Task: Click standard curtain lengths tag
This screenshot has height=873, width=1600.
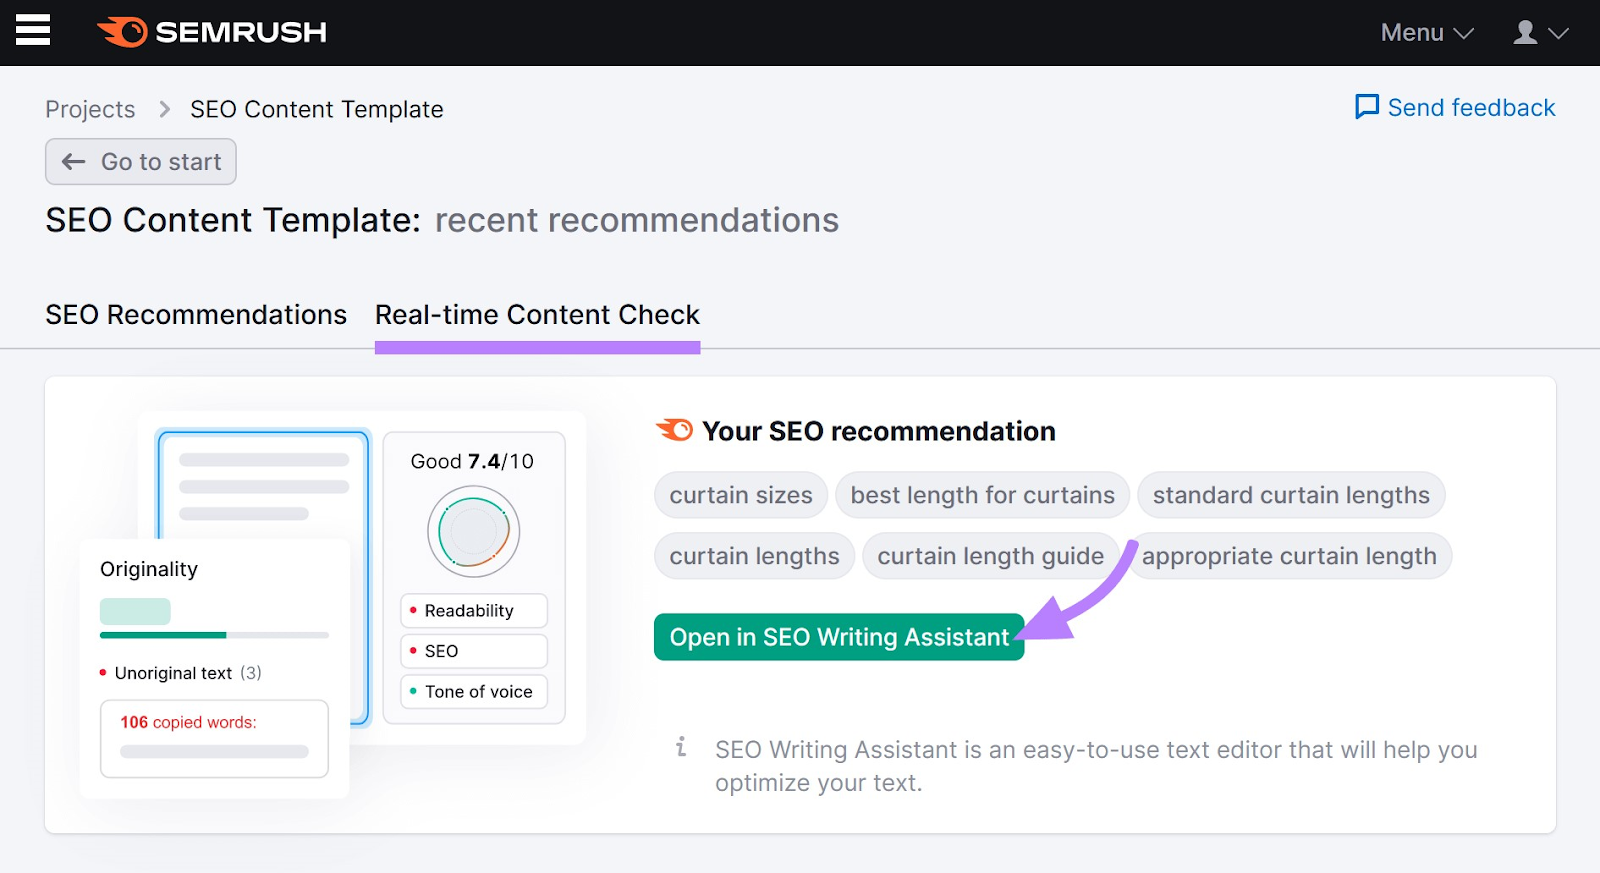Action: click(x=1291, y=495)
